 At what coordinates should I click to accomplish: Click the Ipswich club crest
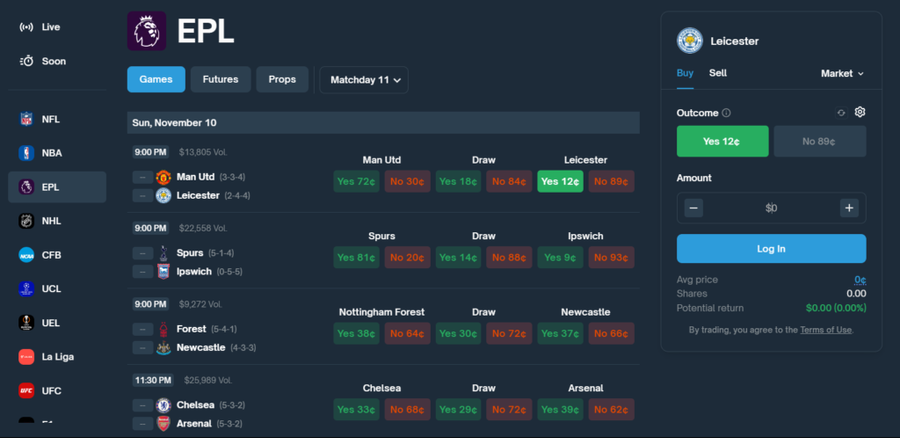[164, 271]
